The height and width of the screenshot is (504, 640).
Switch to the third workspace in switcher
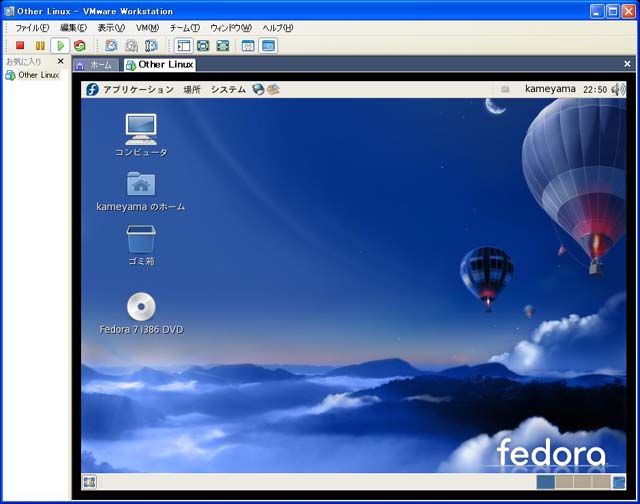tap(583, 482)
